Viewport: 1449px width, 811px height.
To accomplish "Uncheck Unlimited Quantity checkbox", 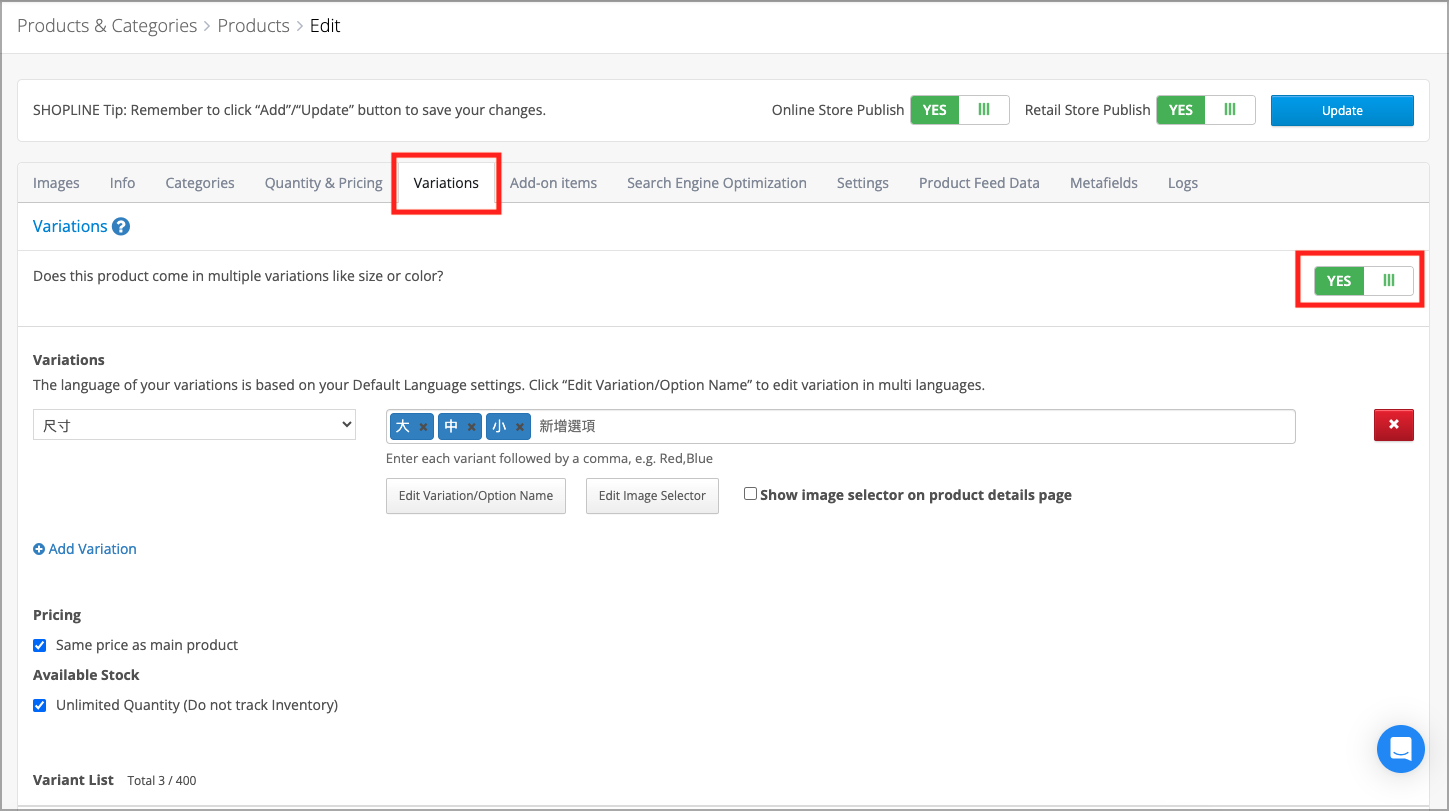I will 40,705.
